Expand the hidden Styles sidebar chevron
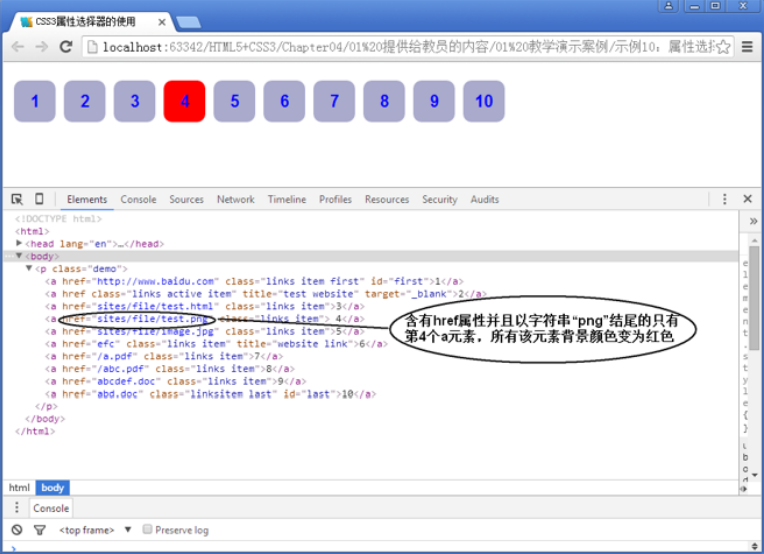The image size is (764, 554). pos(753,221)
